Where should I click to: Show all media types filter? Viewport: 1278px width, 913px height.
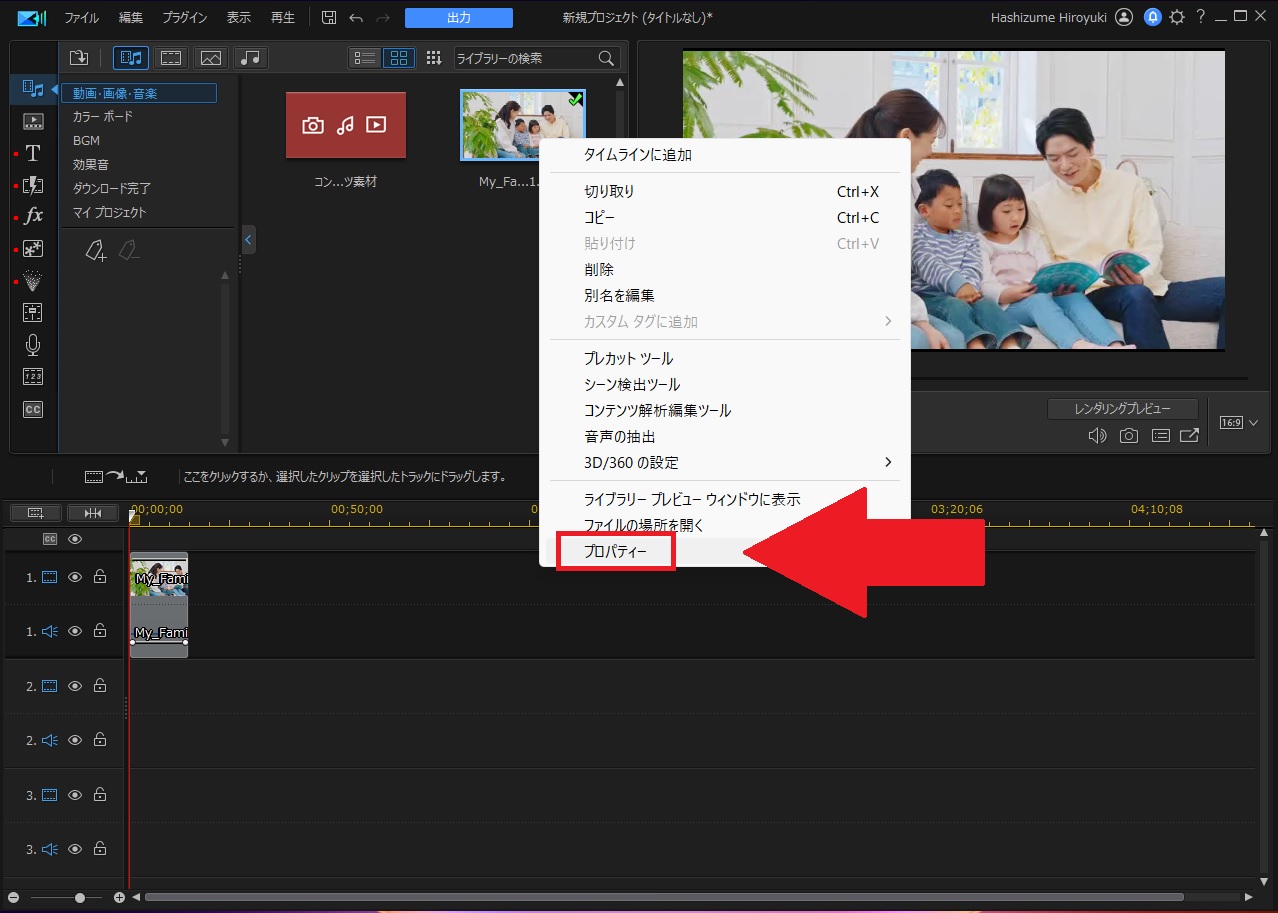point(131,58)
